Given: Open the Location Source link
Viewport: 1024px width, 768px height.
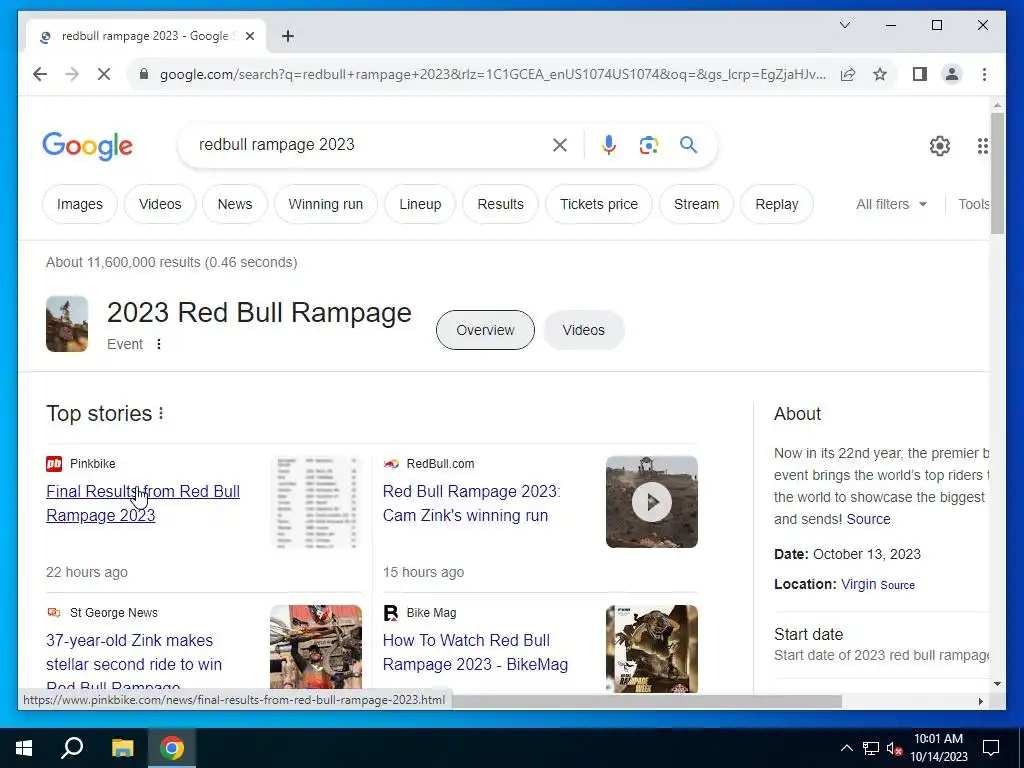Looking at the screenshot, I should point(897,585).
